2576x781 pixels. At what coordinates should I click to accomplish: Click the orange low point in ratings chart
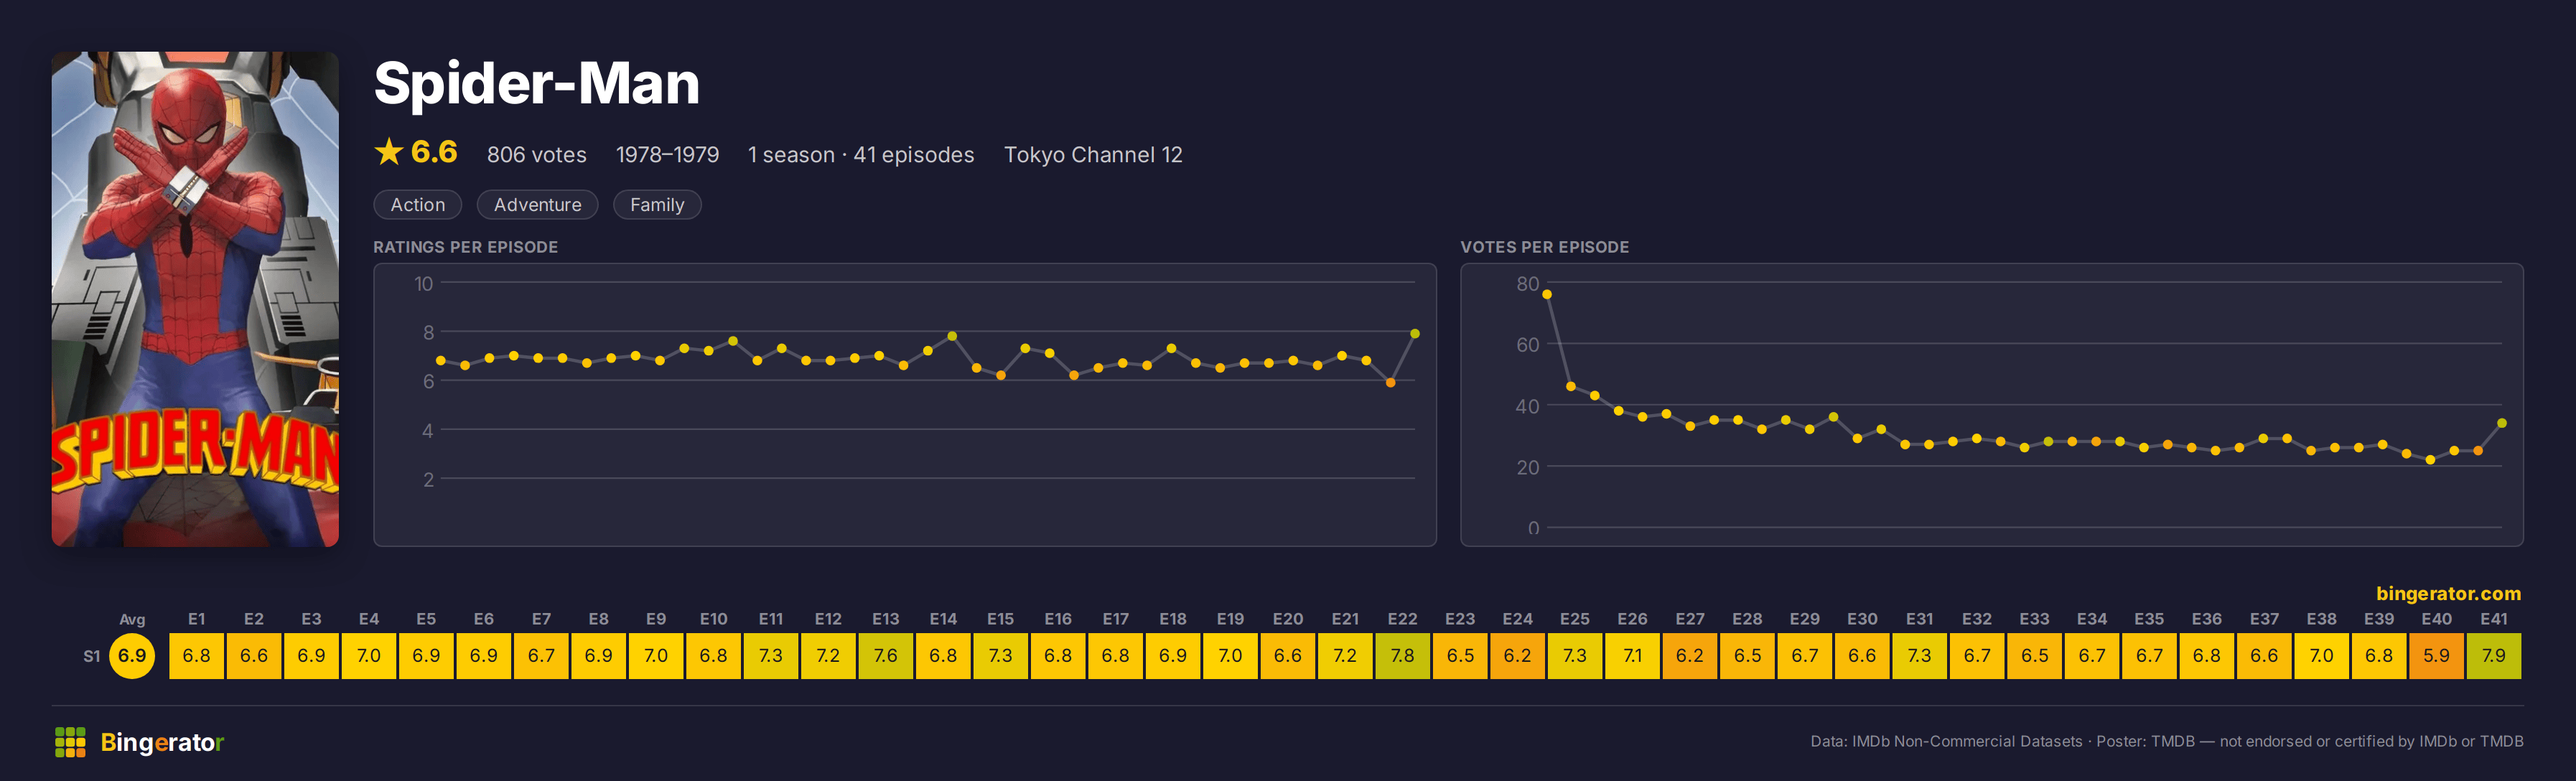click(1390, 383)
